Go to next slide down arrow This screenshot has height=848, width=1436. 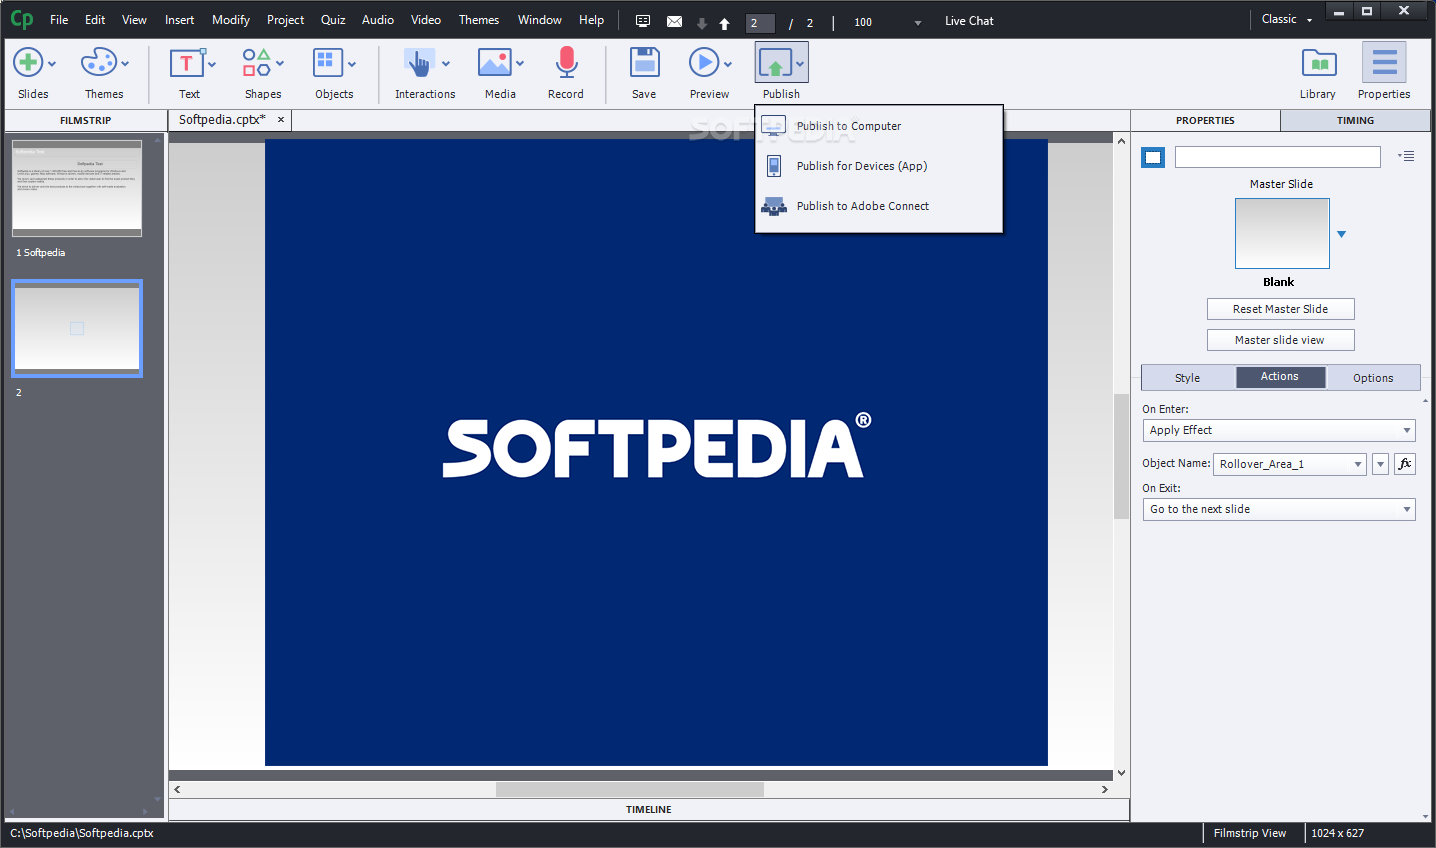click(702, 23)
